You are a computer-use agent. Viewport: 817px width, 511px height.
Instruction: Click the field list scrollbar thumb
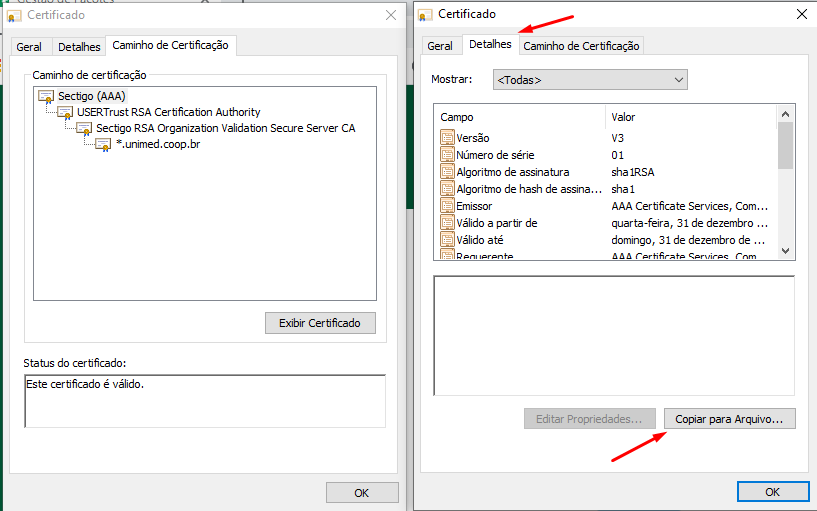[x=786, y=146]
